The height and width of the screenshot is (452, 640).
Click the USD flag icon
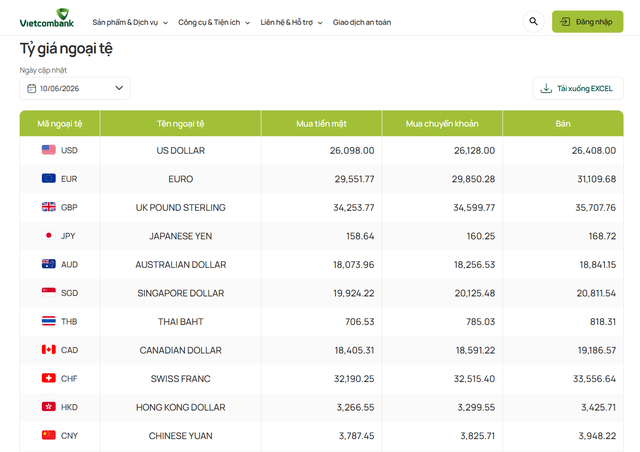49,150
